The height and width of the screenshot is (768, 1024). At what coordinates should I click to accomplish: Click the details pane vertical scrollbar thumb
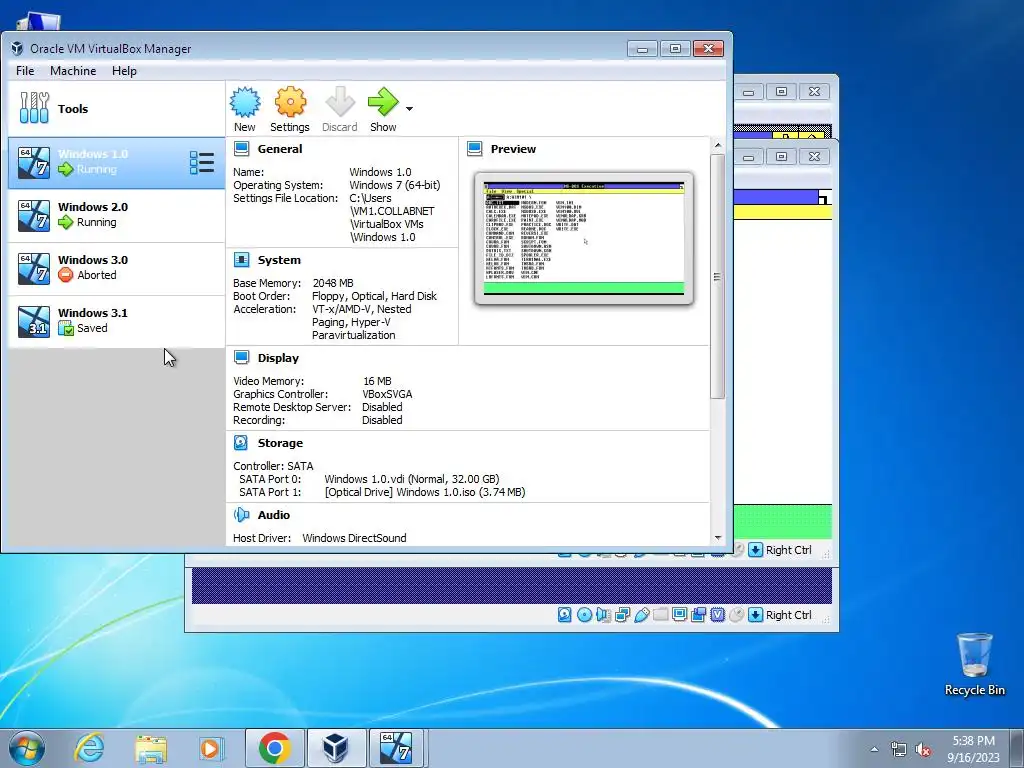coord(718,276)
